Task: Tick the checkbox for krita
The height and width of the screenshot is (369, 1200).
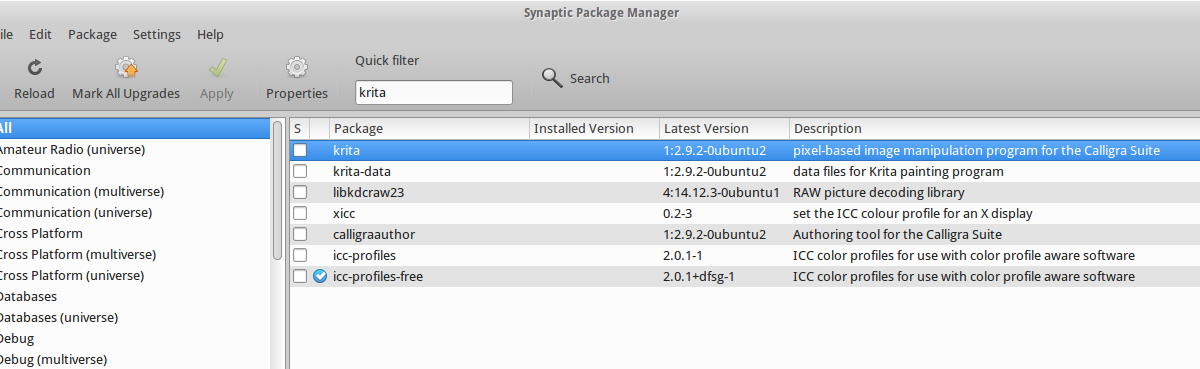Action: (x=300, y=150)
